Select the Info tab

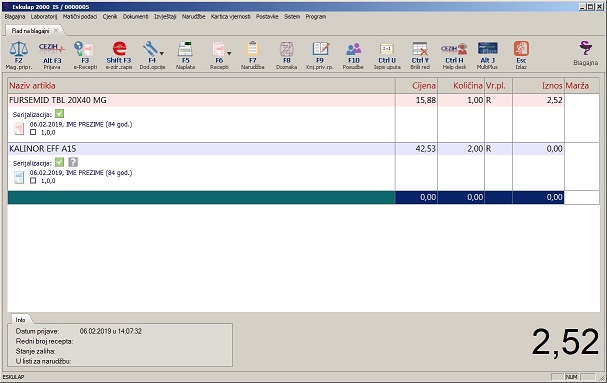[x=20, y=319]
